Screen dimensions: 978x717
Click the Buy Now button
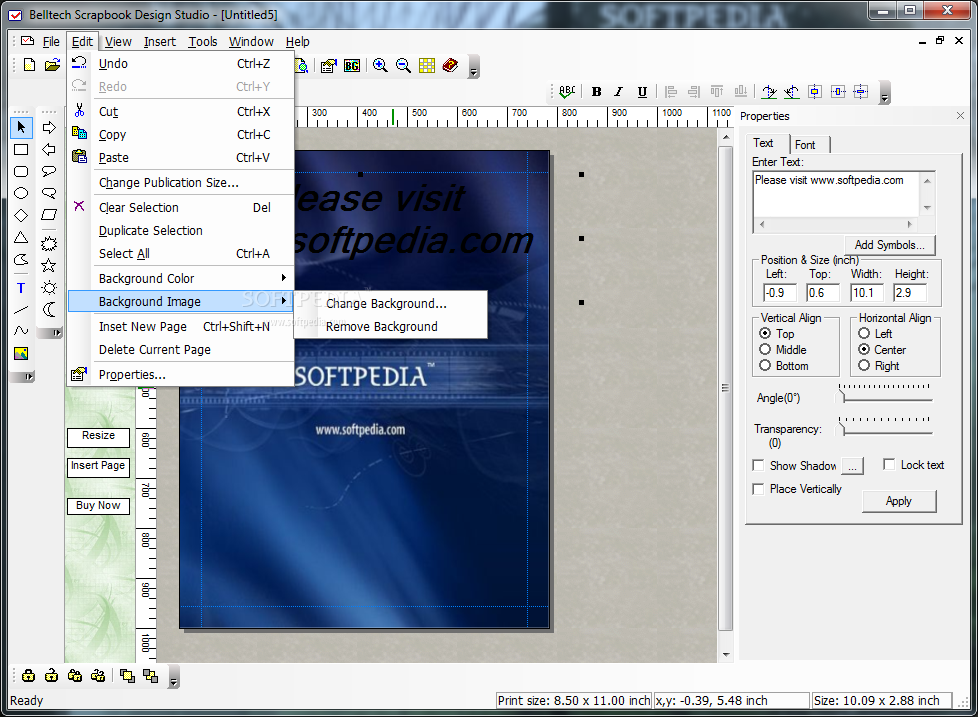(99, 506)
